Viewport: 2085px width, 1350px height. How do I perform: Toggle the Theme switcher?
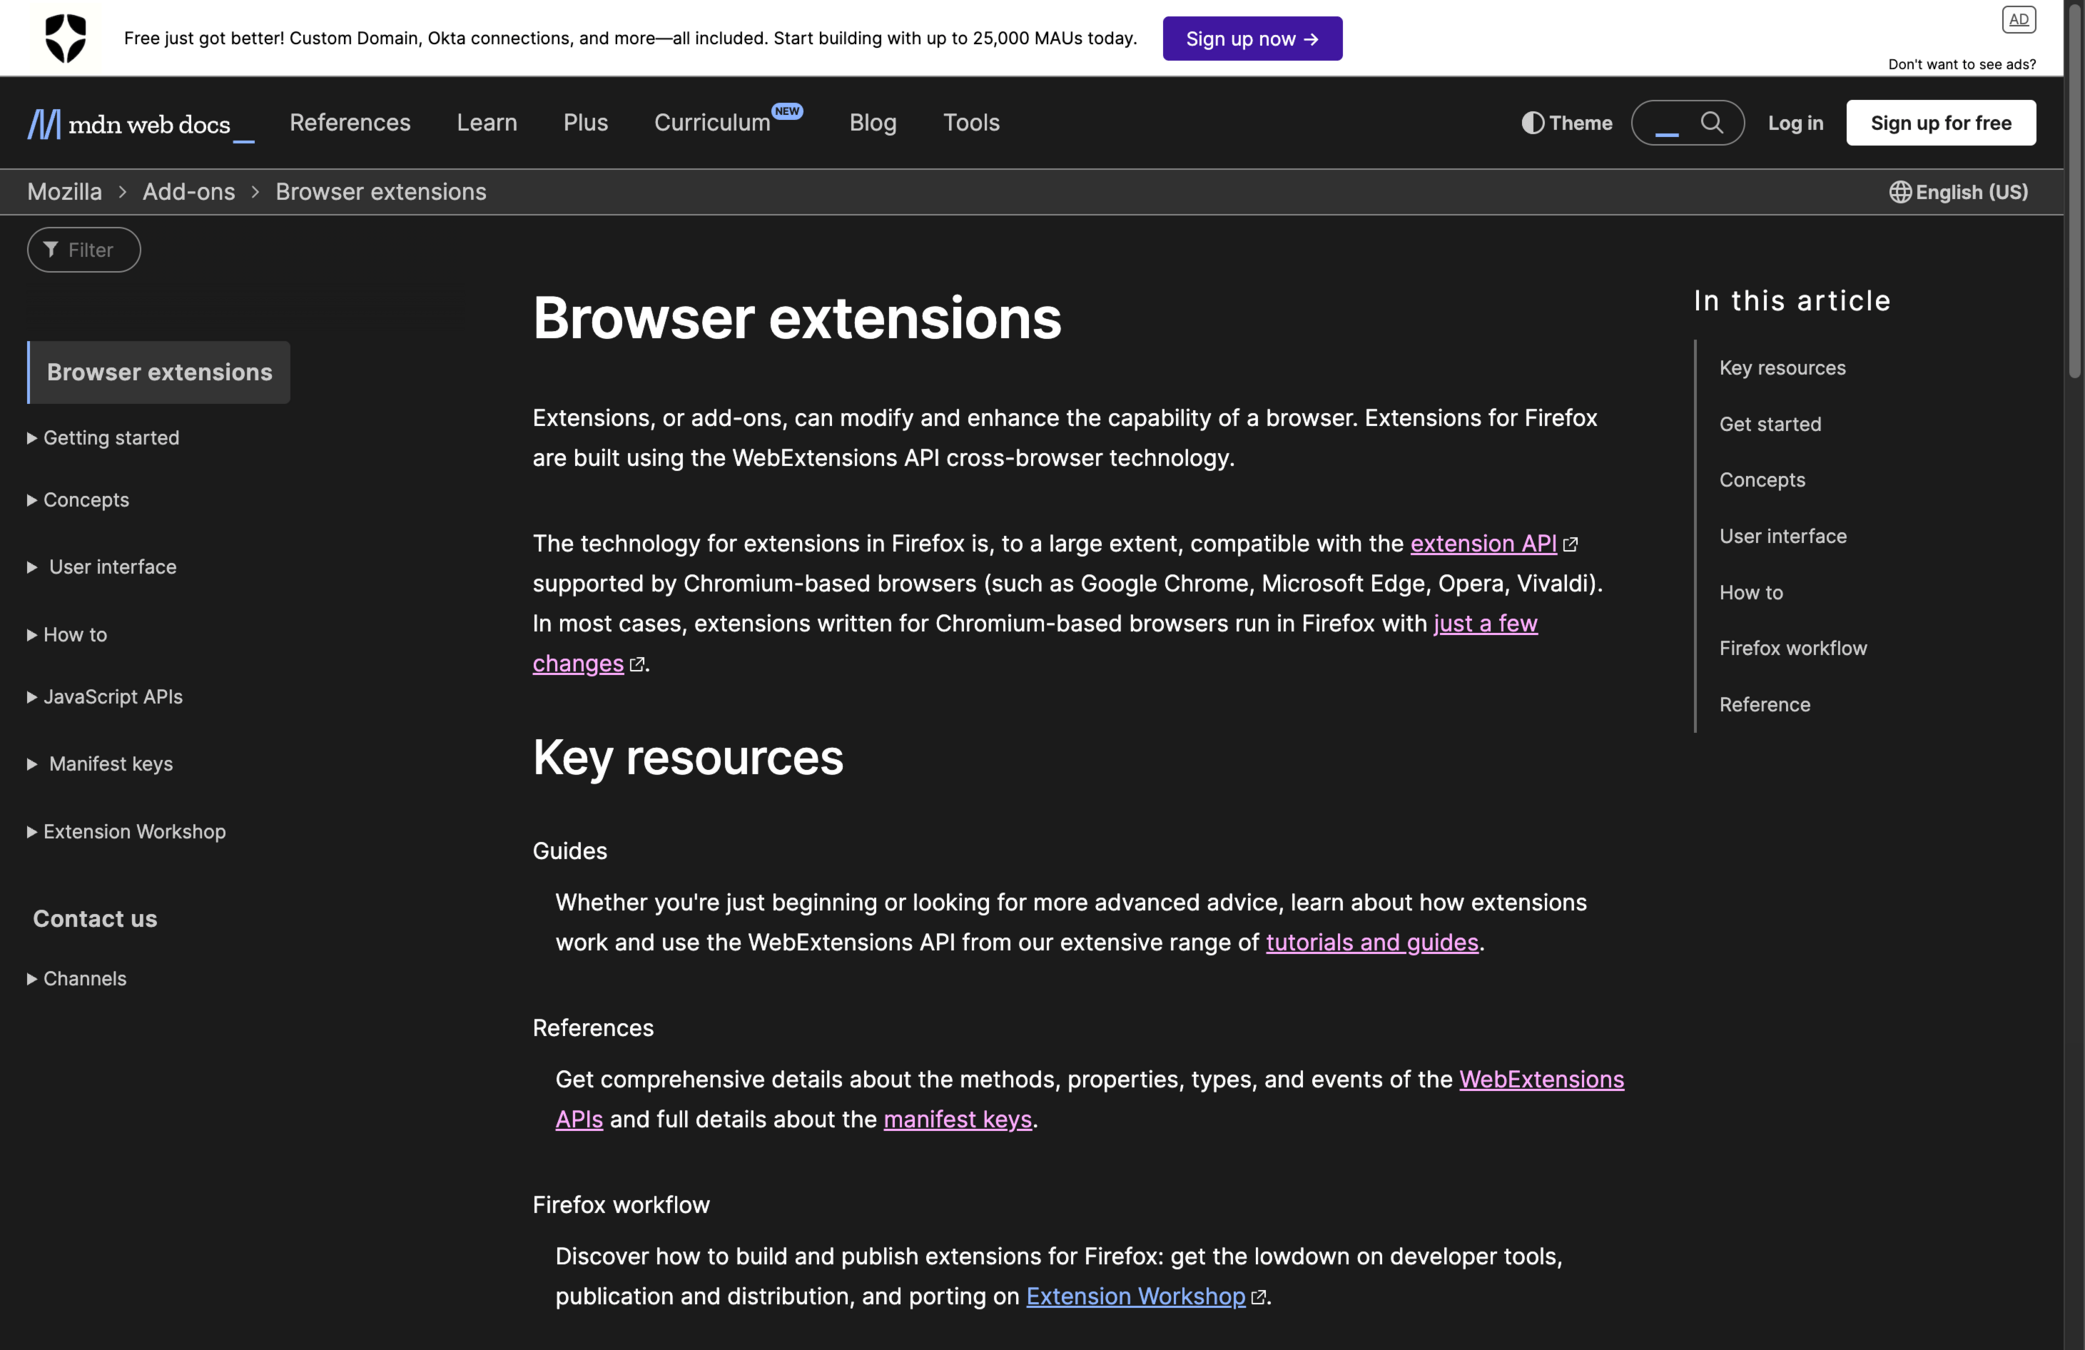click(1567, 122)
